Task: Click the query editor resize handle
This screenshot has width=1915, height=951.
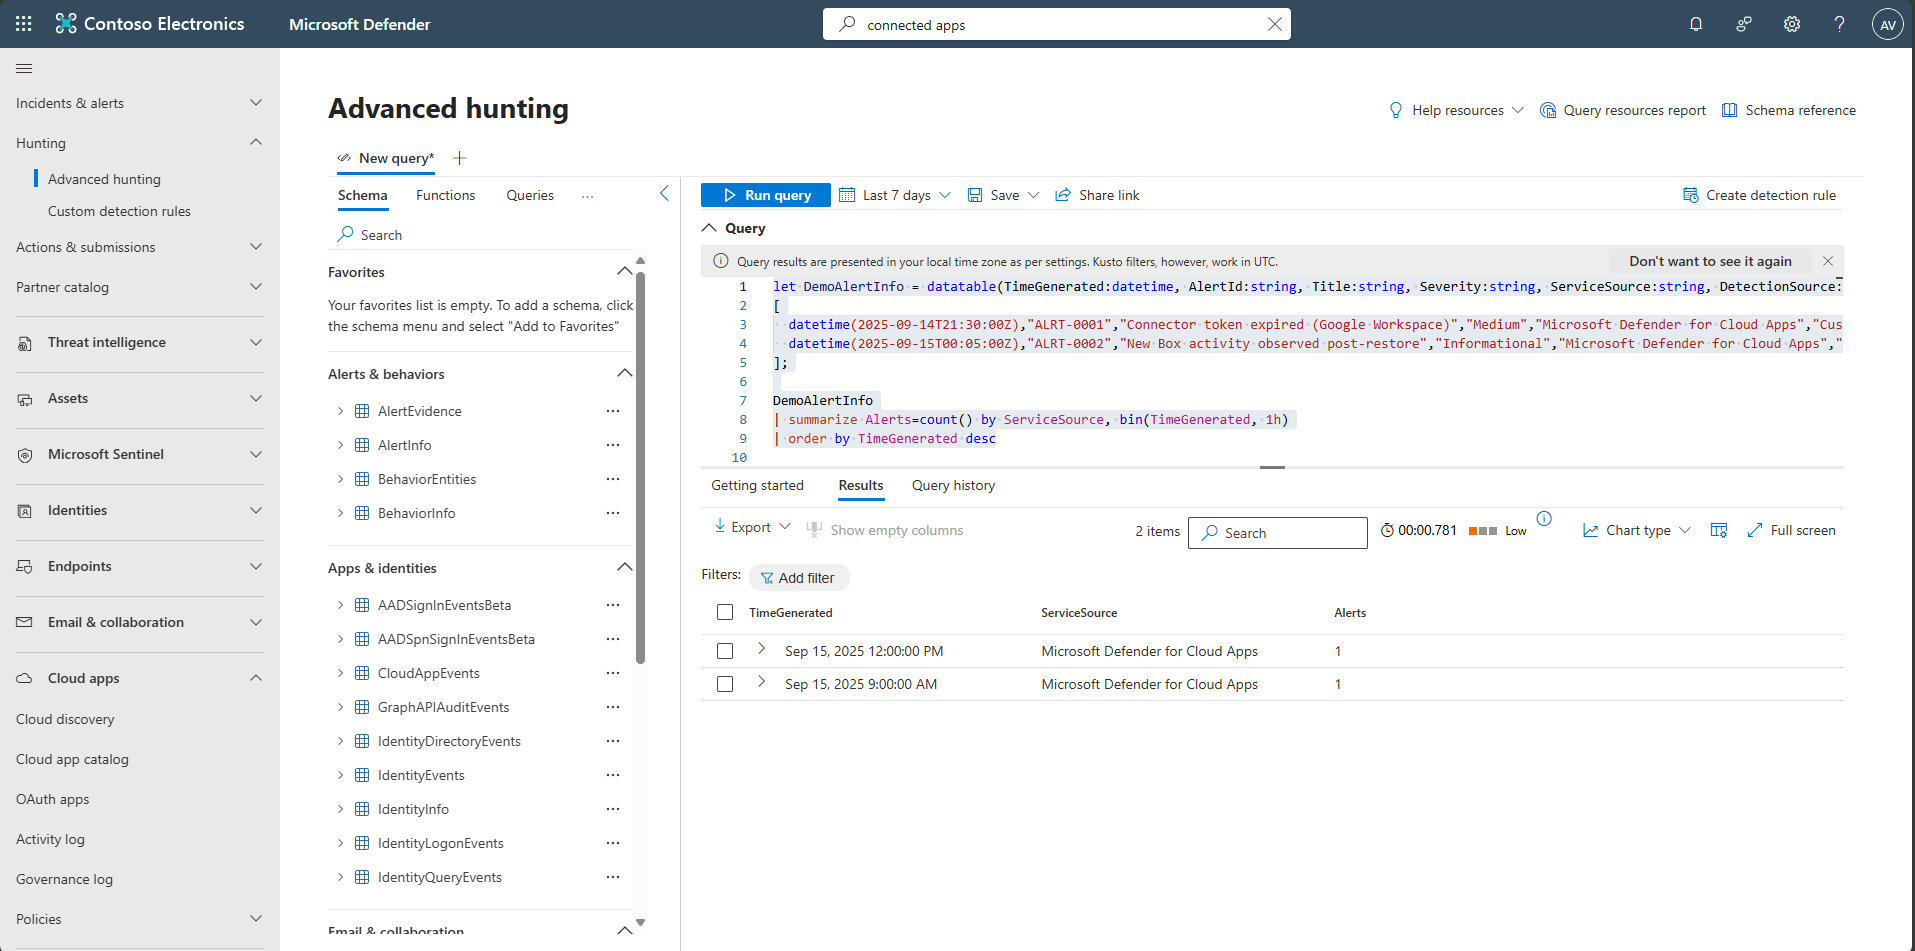Action: tap(1272, 467)
